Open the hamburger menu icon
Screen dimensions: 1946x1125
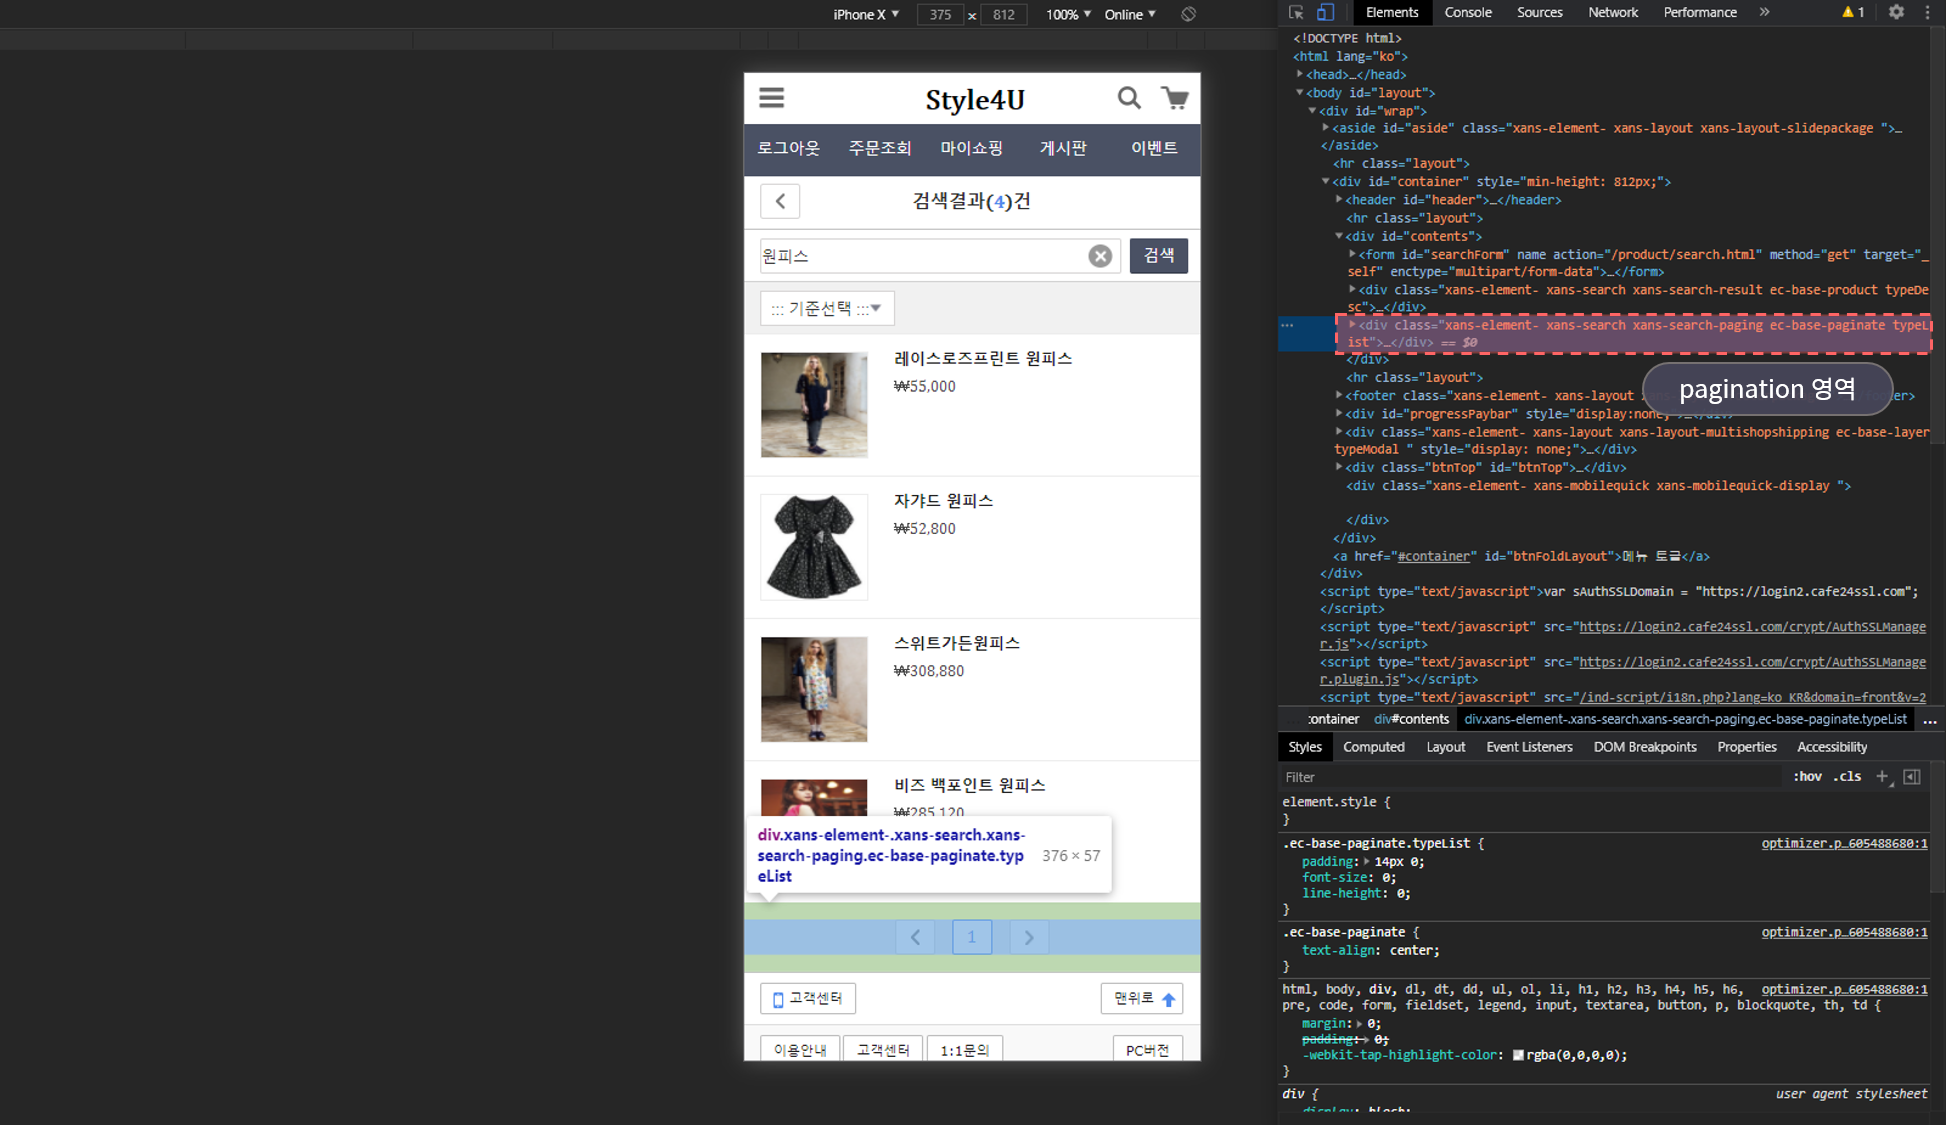[x=771, y=98]
